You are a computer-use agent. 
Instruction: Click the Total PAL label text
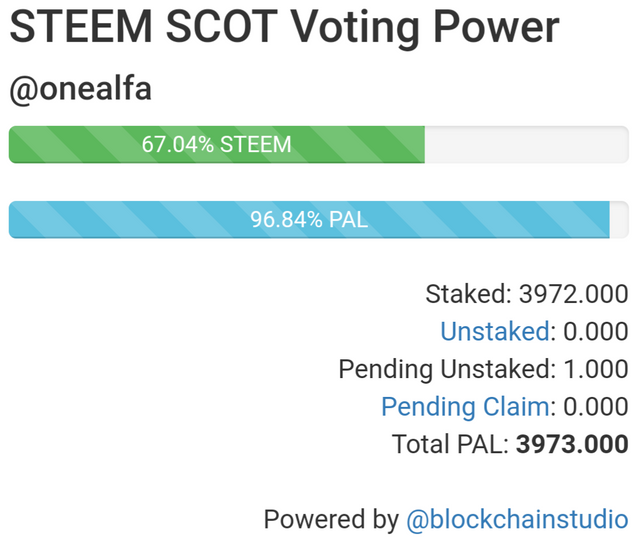pyautogui.click(x=450, y=444)
